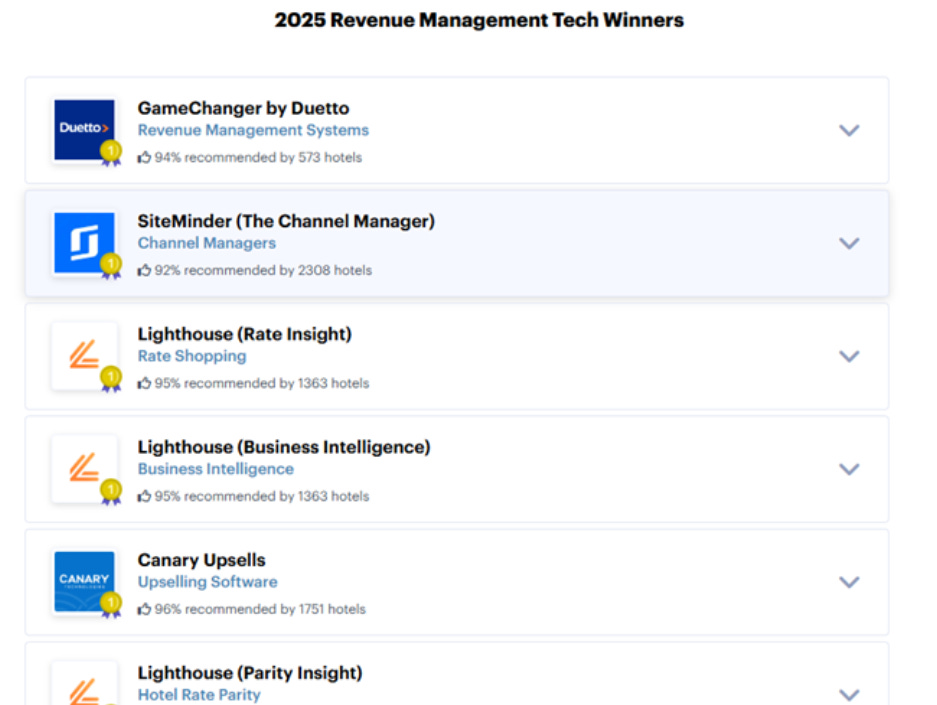The width and height of the screenshot is (937, 705).
Task: Expand the Lighthouse Business Intelligence card
Action: click(x=849, y=469)
